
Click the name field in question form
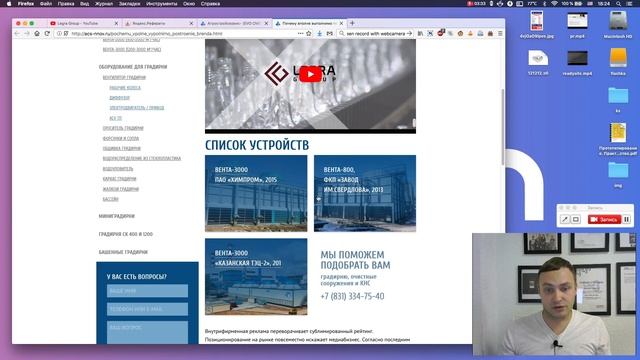[x=147, y=291]
